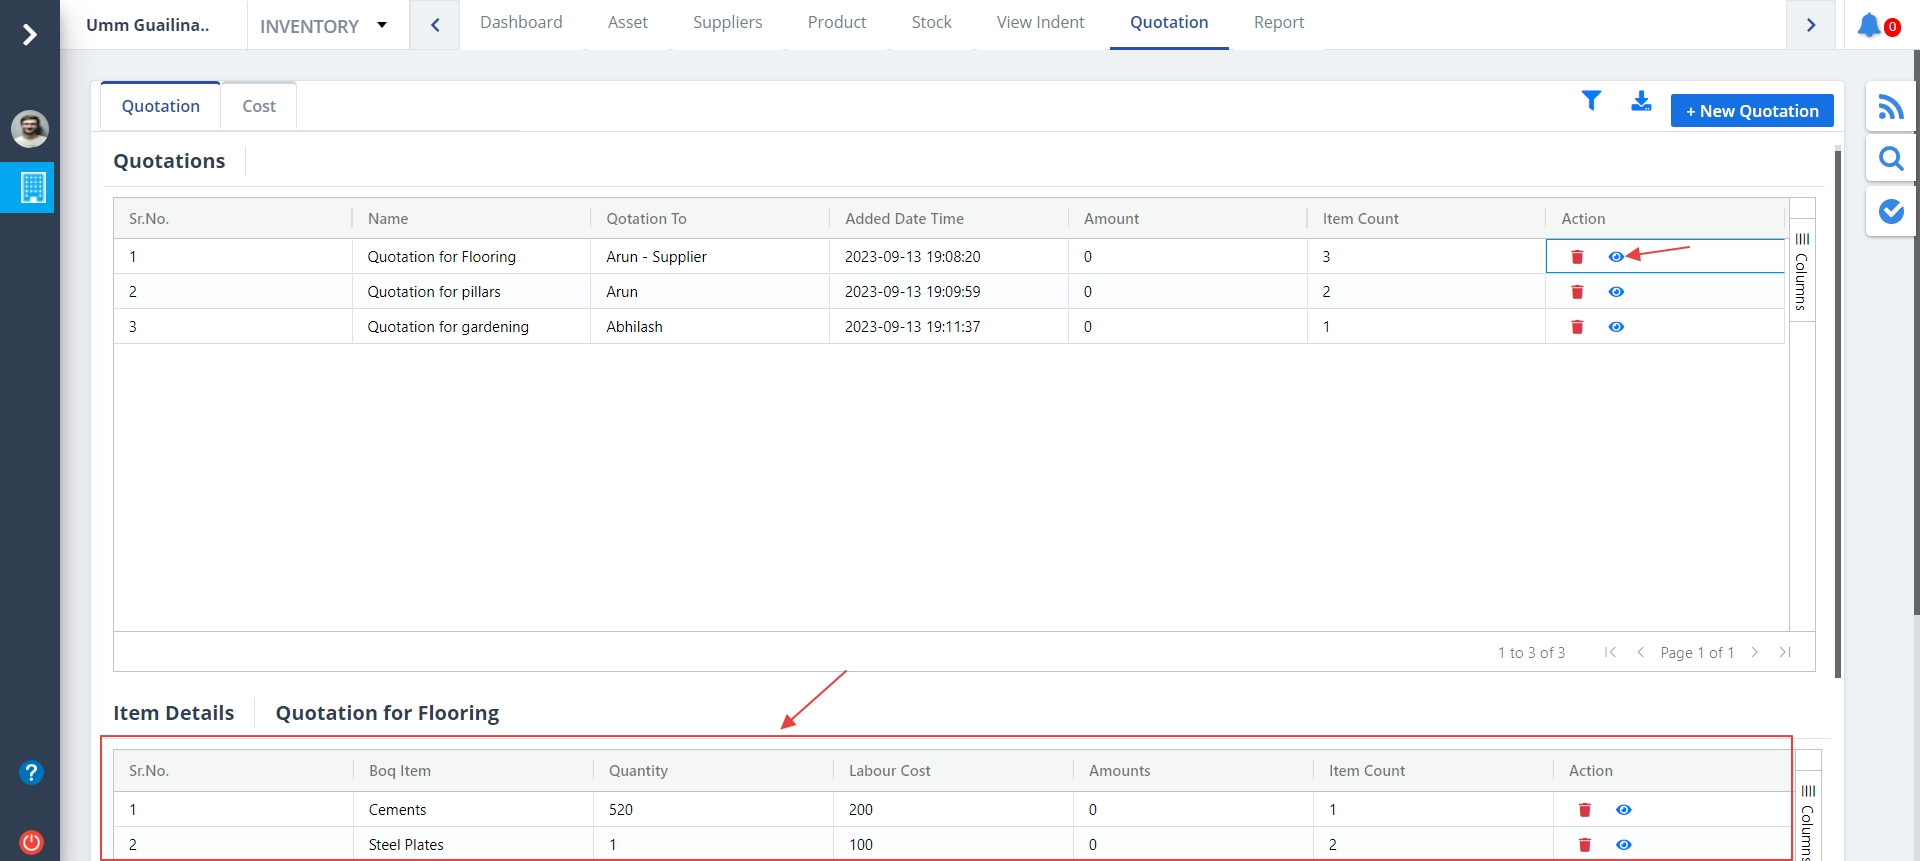This screenshot has height=861, width=1920.
Task: Click the blue checkmark sidebar icon
Action: click(1890, 211)
